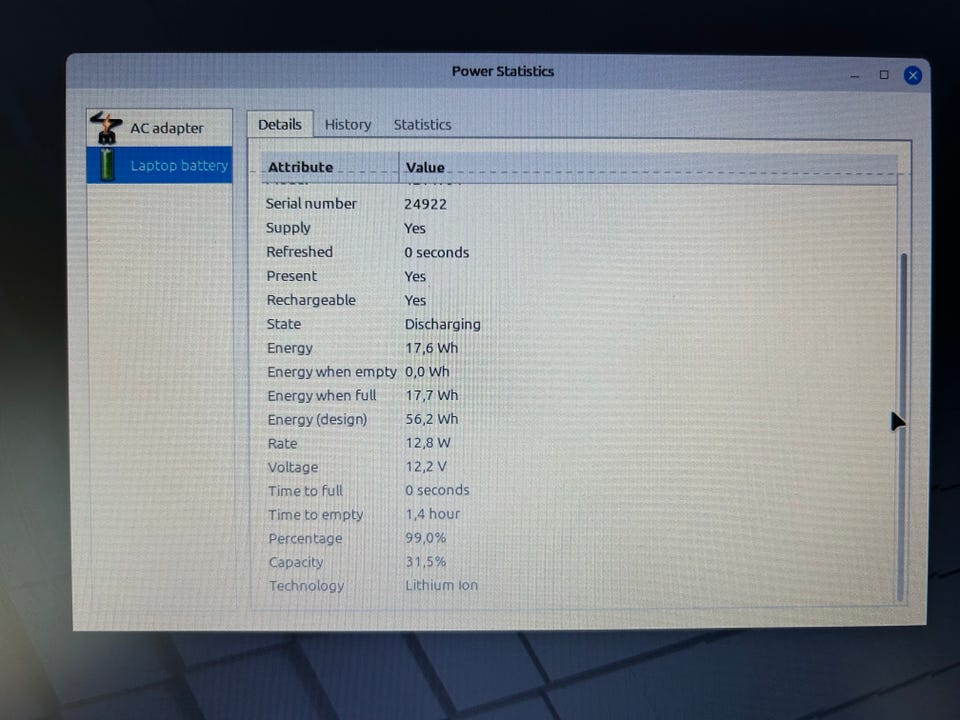Click the 99,0% percentage value
The width and height of the screenshot is (960, 720).
(x=426, y=538)
